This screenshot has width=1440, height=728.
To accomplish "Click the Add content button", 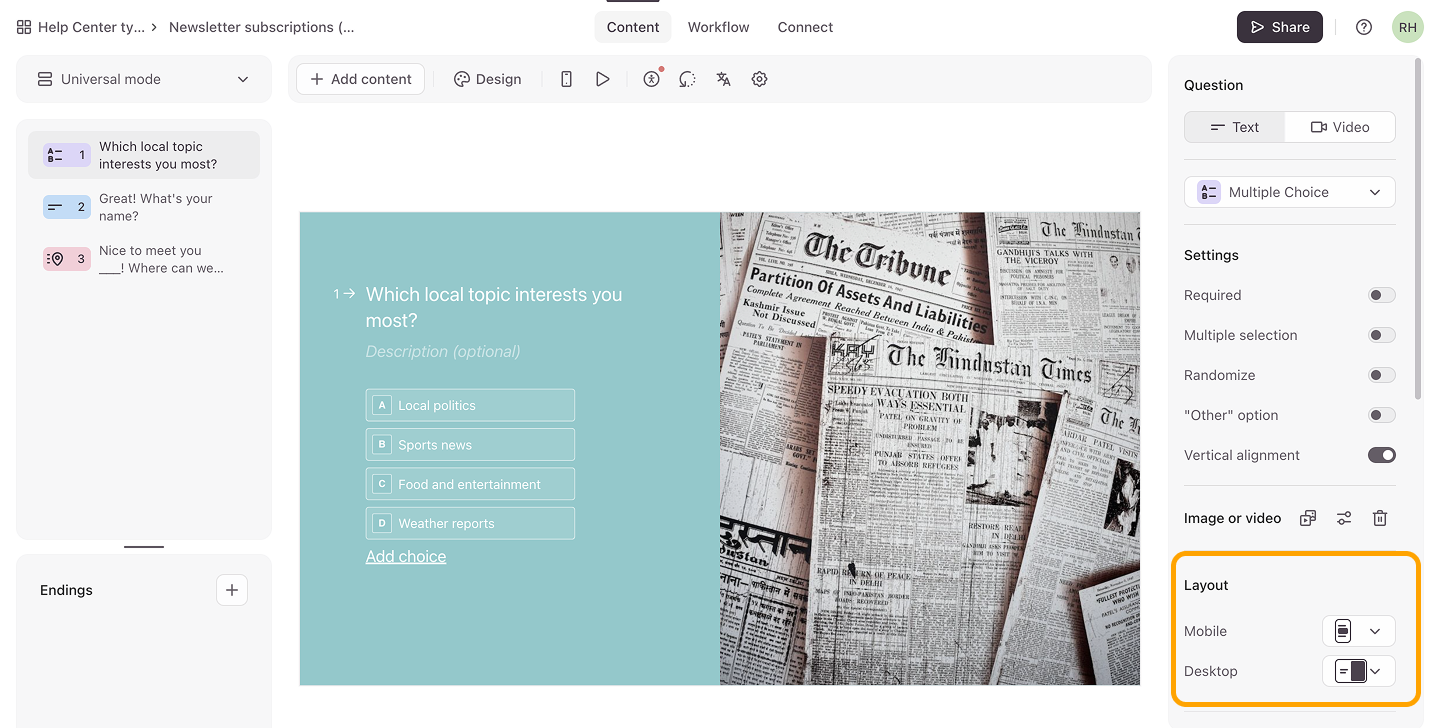I will [x=361, y=79].
